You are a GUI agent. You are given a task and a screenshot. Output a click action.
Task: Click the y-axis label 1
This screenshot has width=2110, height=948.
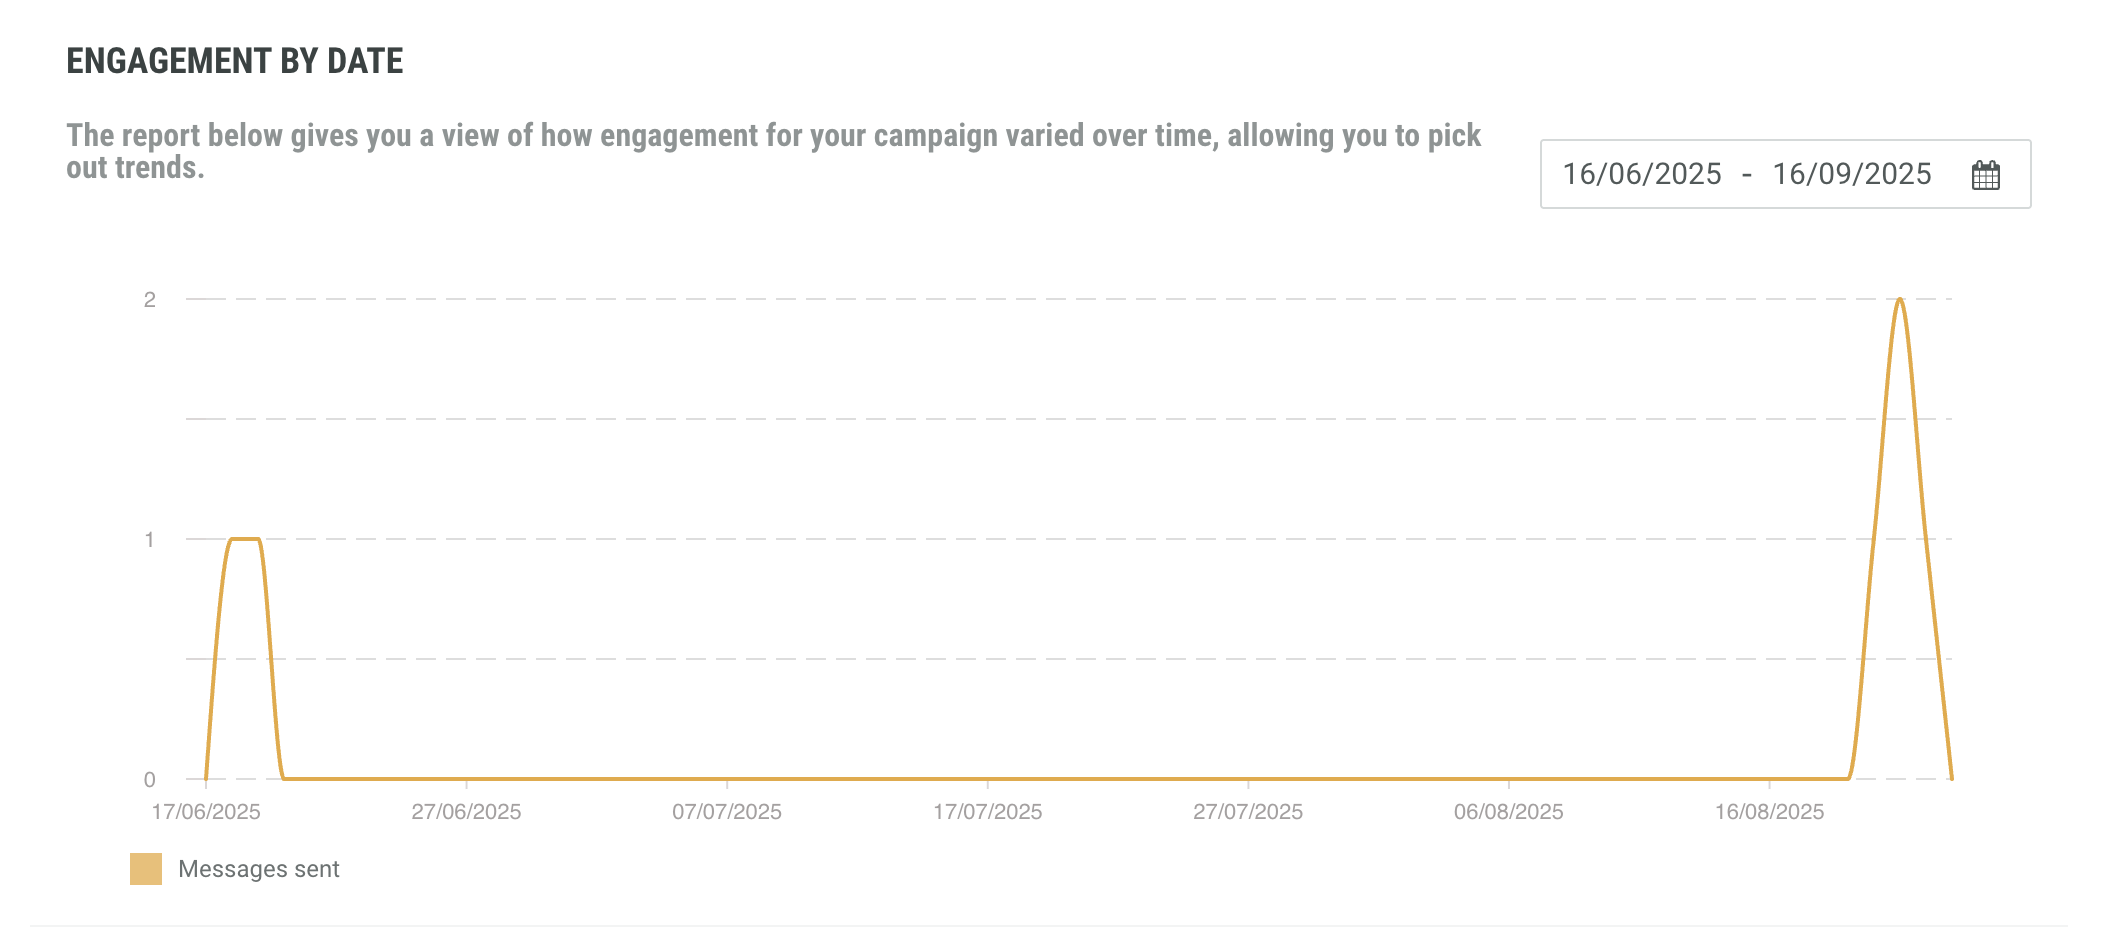click(150, 539)
